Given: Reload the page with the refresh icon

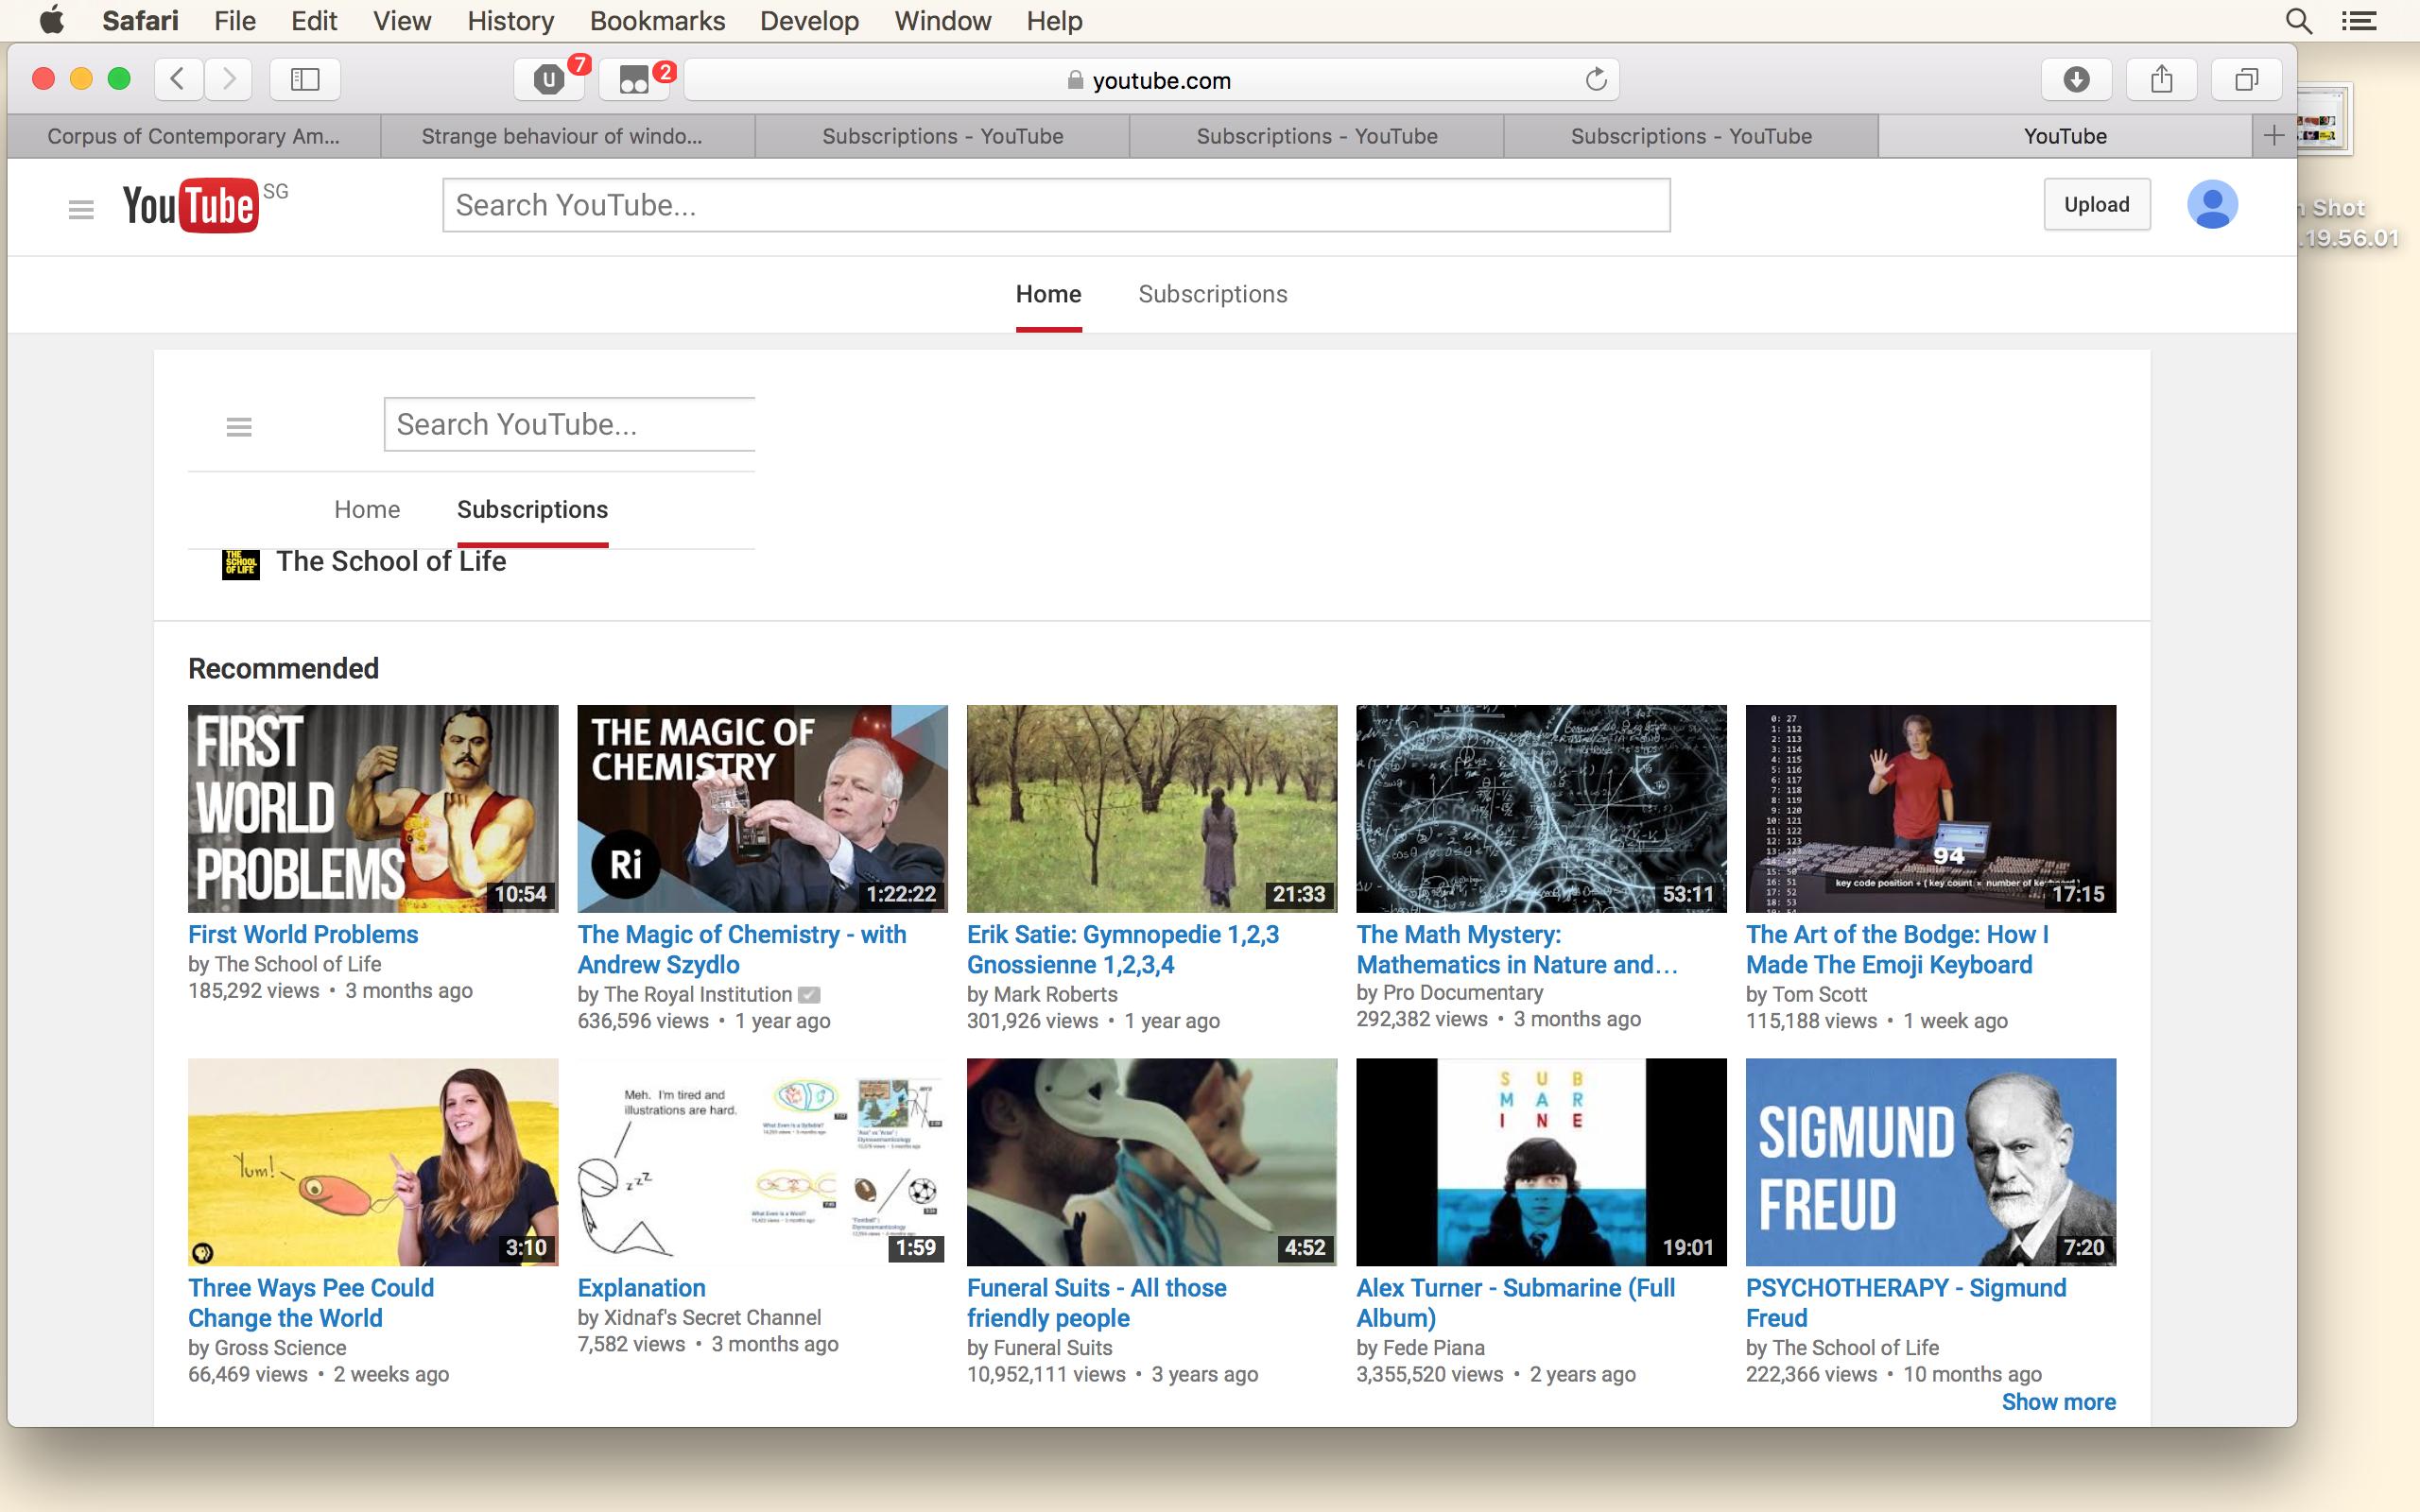Looking at the screenshot, I should 1595,80.
